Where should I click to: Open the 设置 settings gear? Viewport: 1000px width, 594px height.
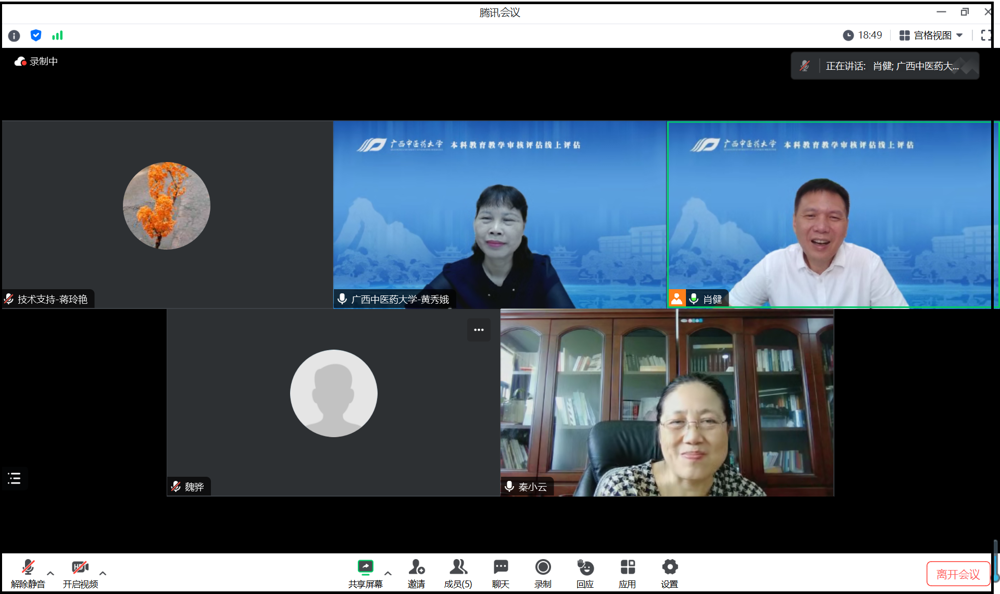coord(670,574)
